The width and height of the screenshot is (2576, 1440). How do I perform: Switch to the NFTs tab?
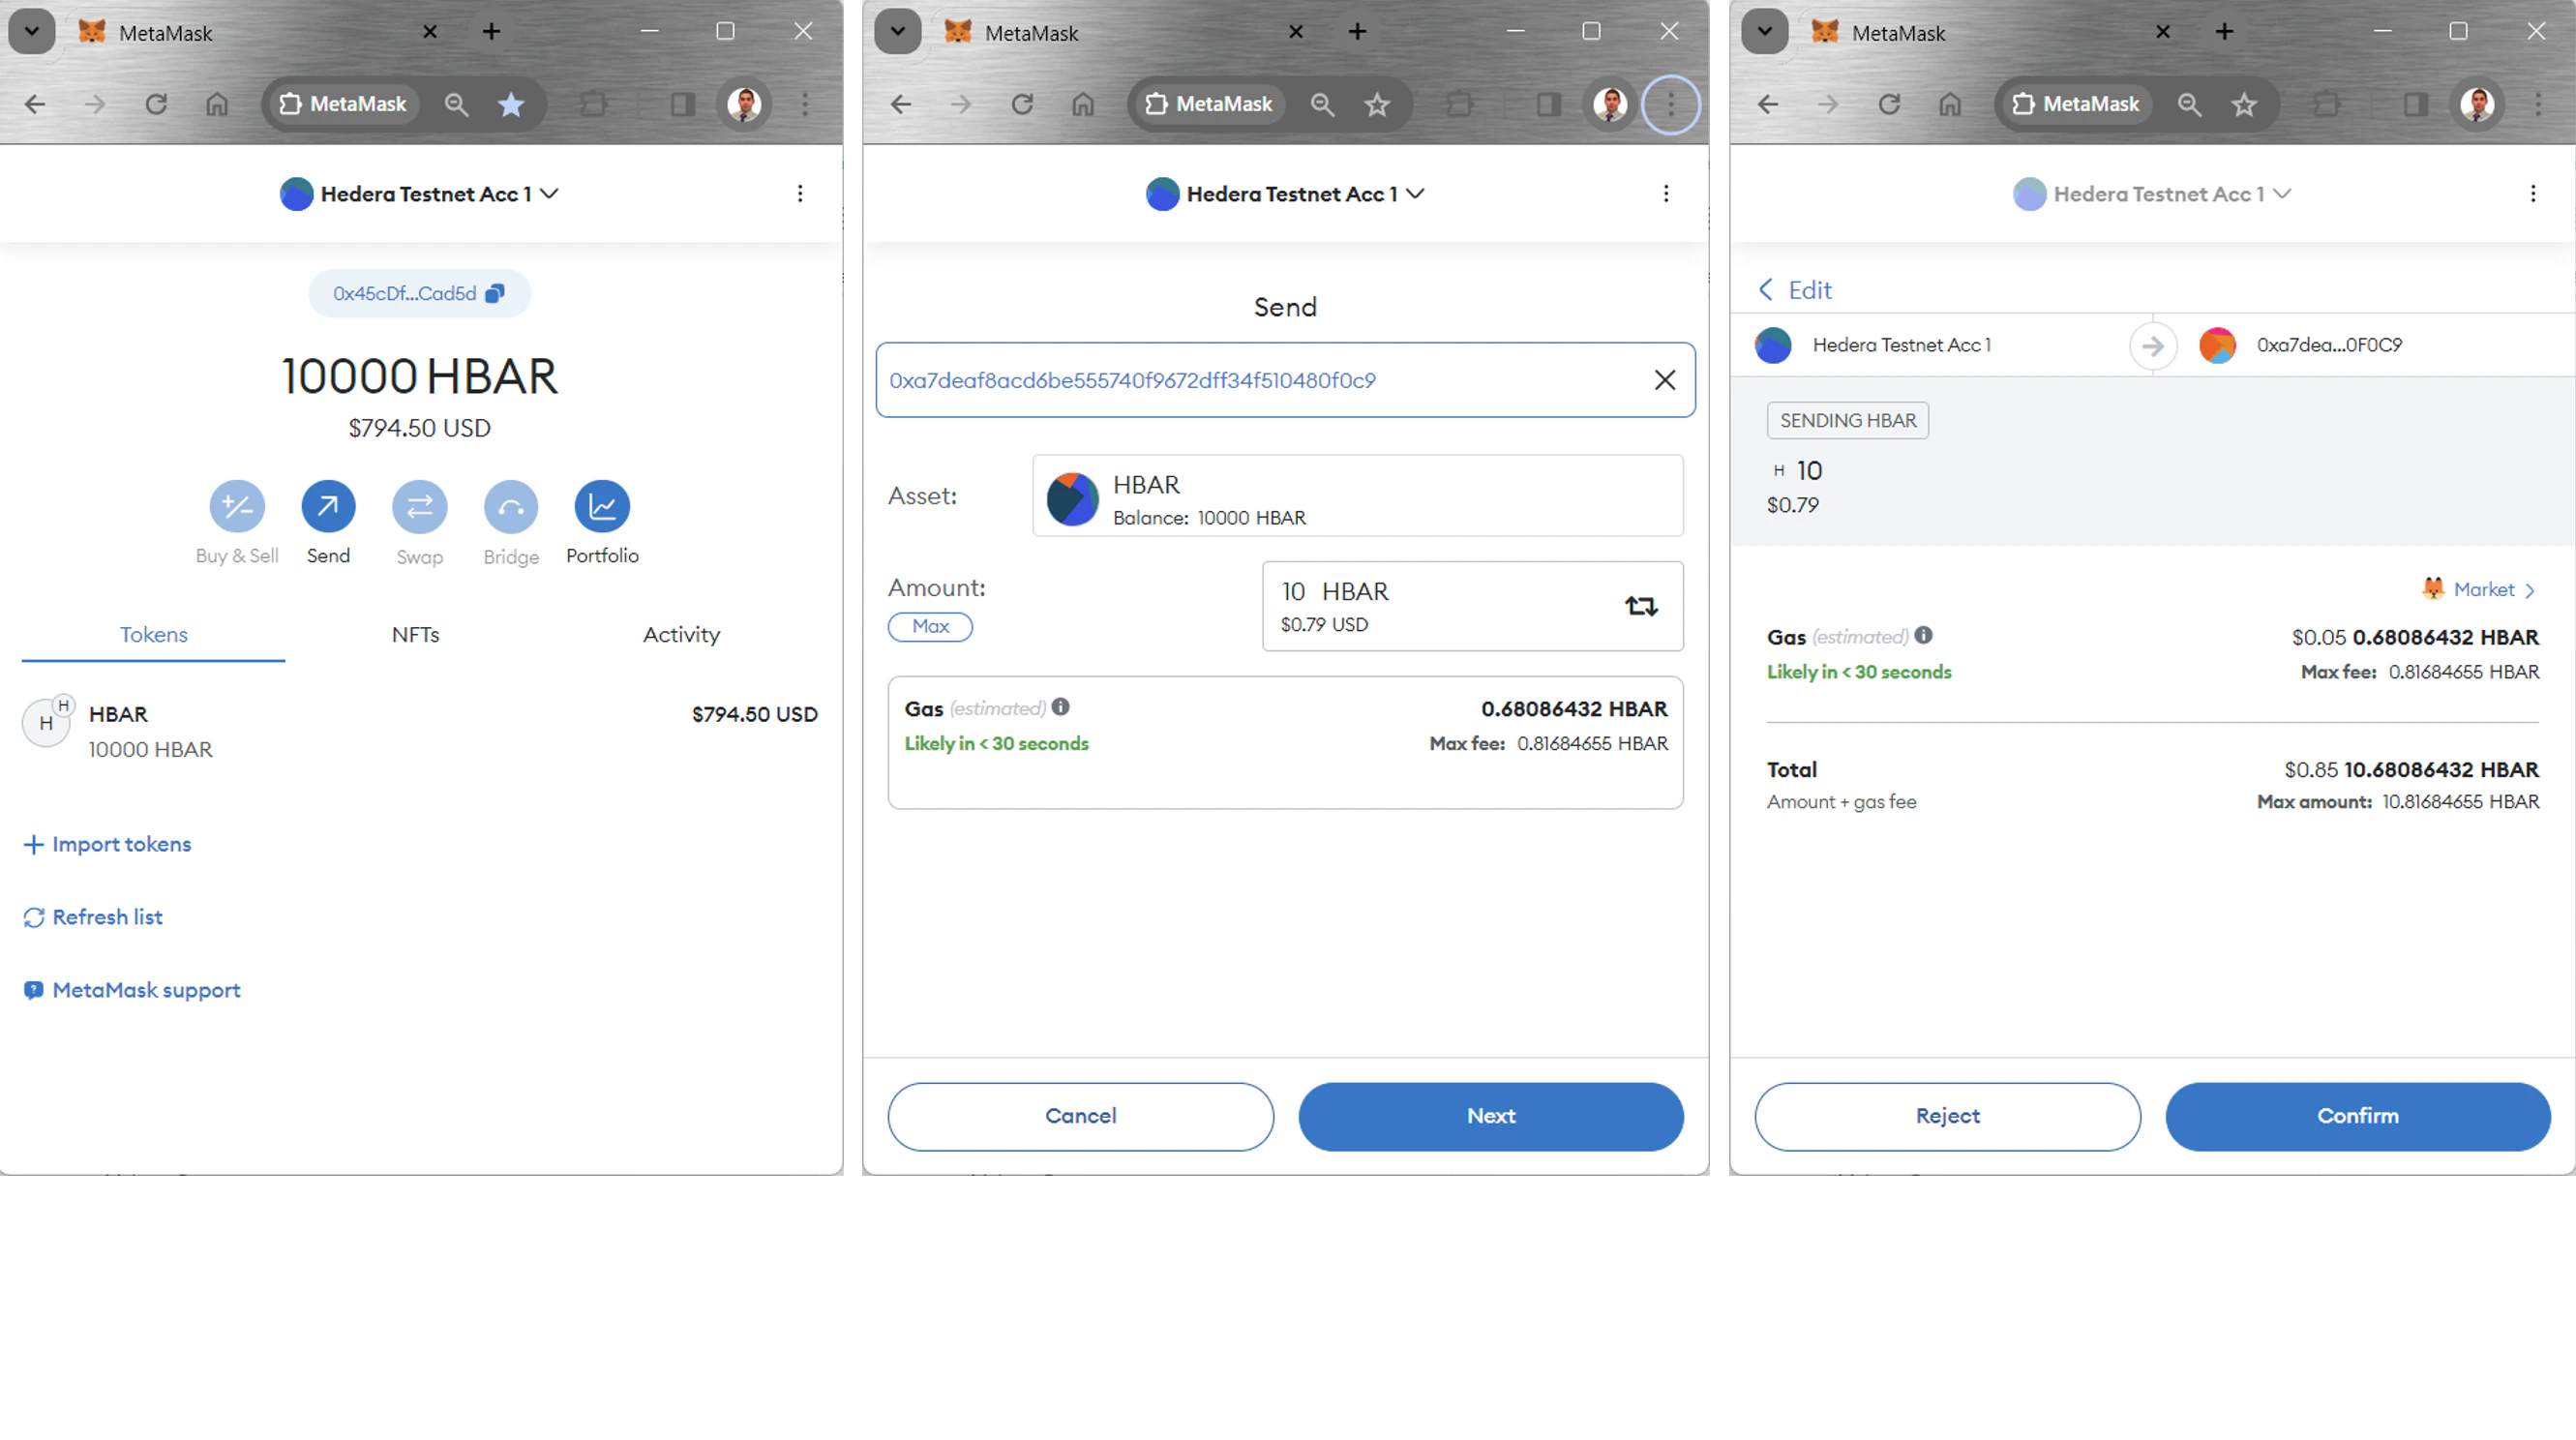click(x=415, y=634)
